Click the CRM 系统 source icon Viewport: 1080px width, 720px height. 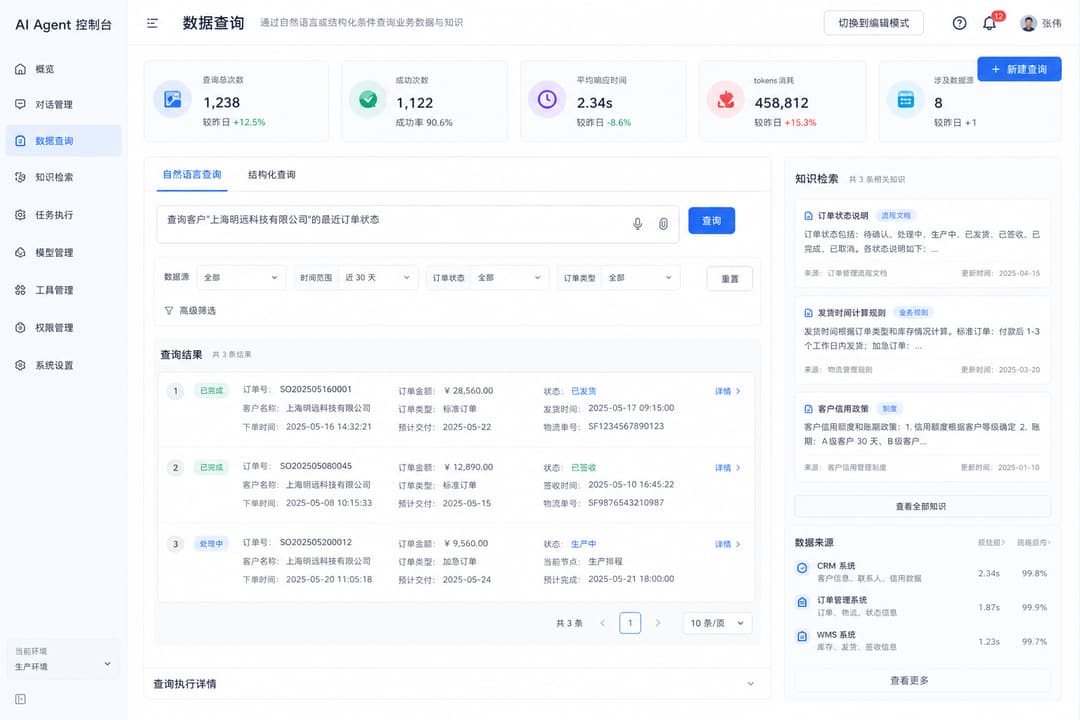tap(802, 568)
